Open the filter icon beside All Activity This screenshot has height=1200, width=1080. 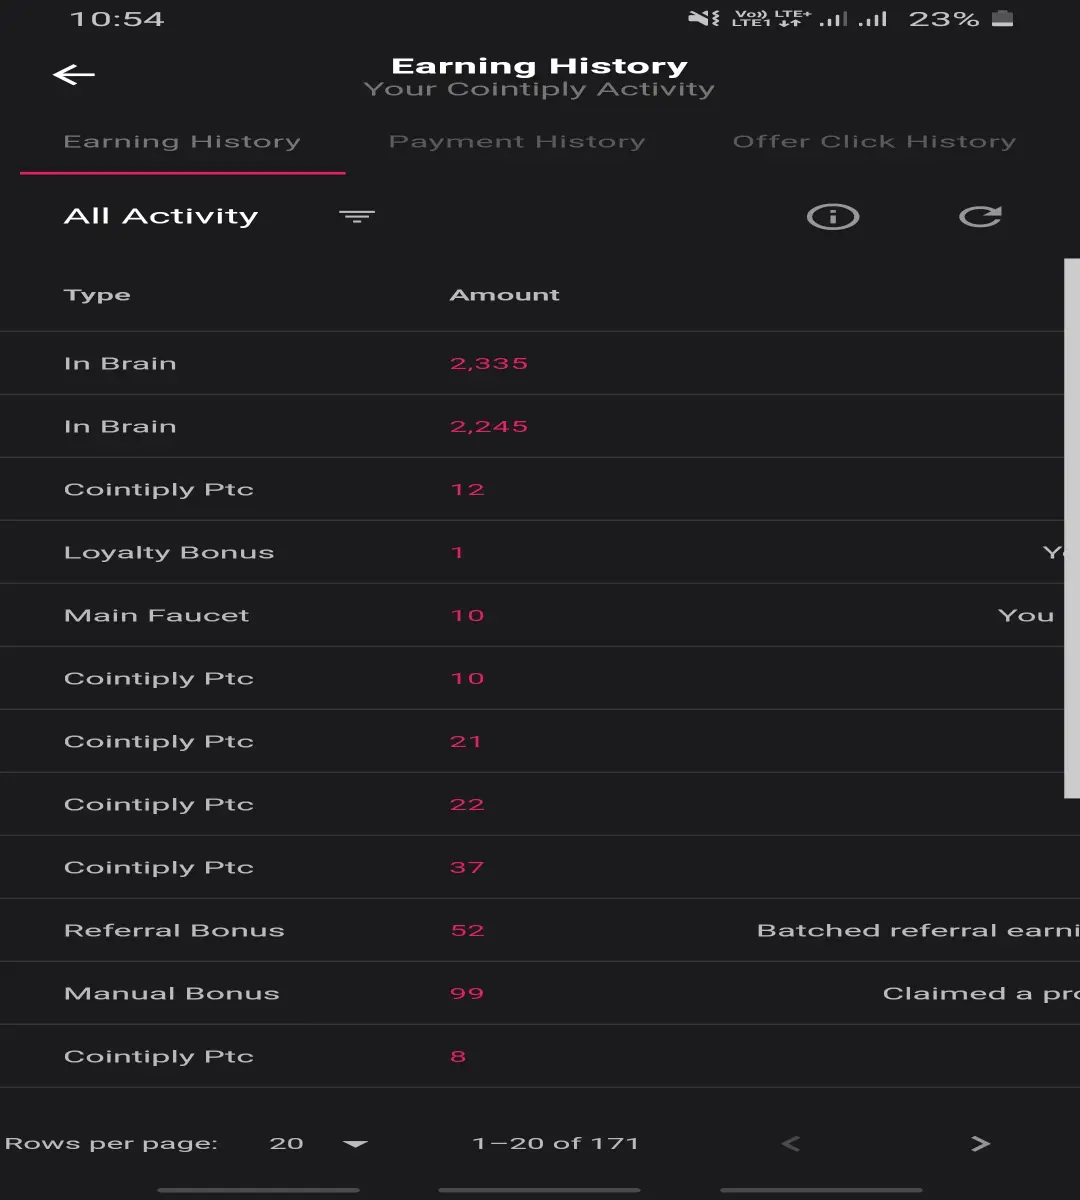pyautogui.click(x=357, y=216)
